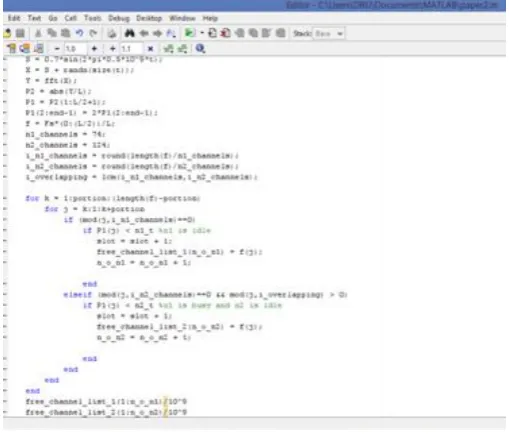This screenshot has width=509, height=434.
Task: Click the 'for j = k:1:k+portion' line
Action: pos(95,209)
